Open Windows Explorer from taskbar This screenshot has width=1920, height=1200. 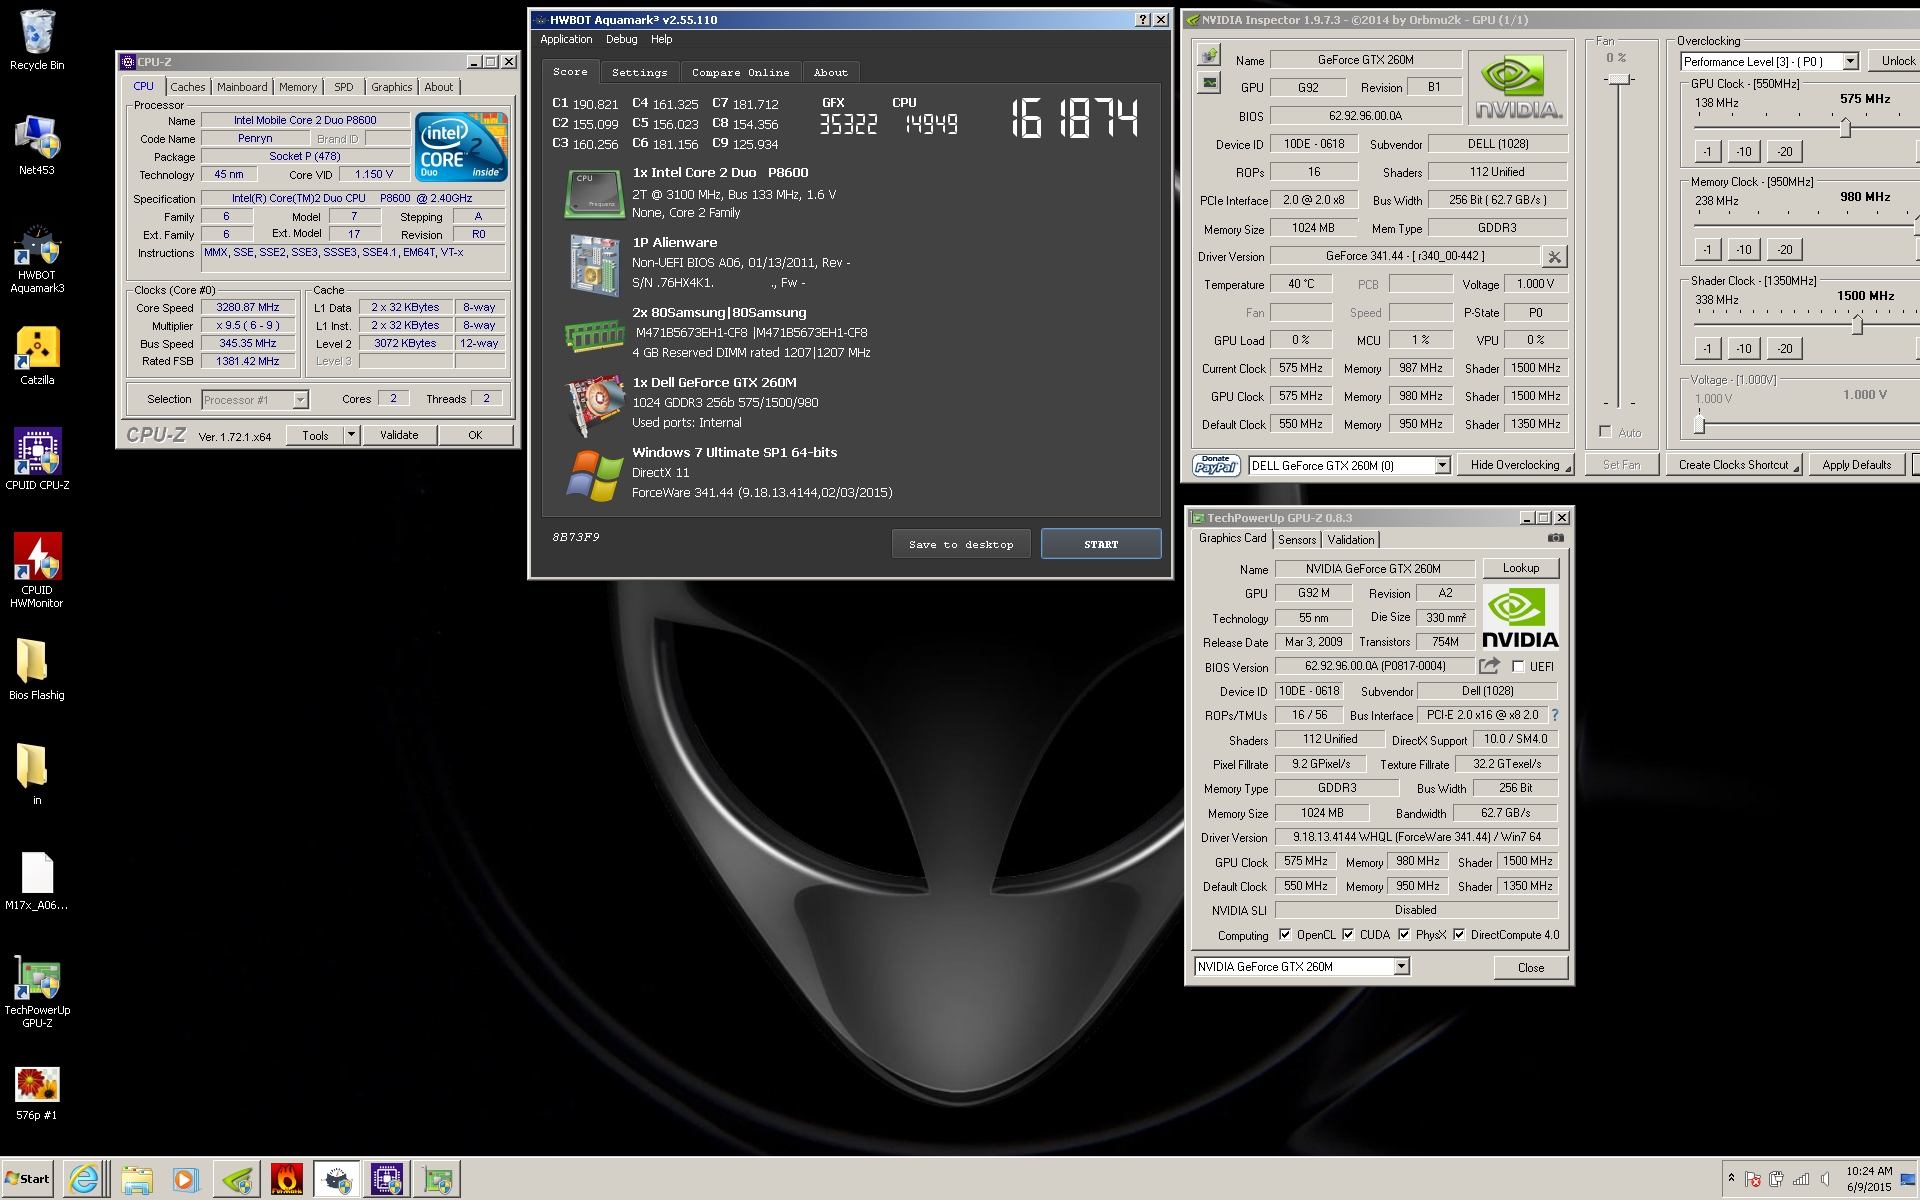point(136,1180)
